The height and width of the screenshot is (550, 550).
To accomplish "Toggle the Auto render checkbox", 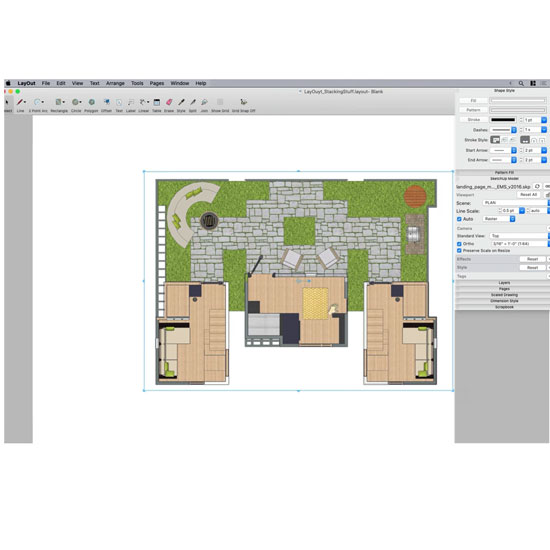I will 459,219.
